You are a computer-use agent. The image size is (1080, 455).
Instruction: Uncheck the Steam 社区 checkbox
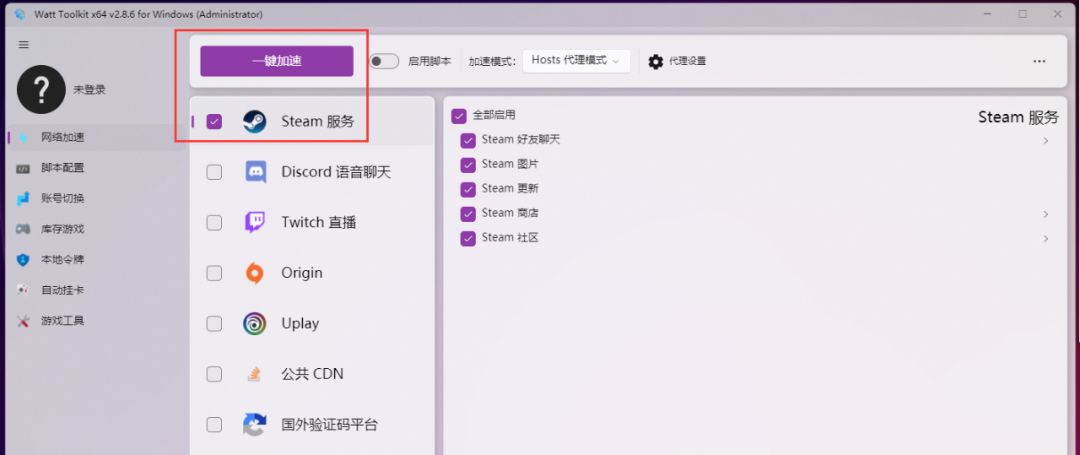pyautogui.click(x=468, y=238)
